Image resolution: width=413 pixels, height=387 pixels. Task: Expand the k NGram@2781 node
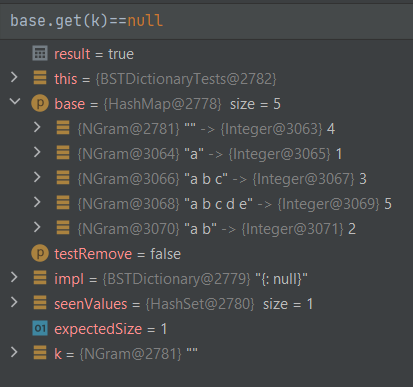coord(14,352)
